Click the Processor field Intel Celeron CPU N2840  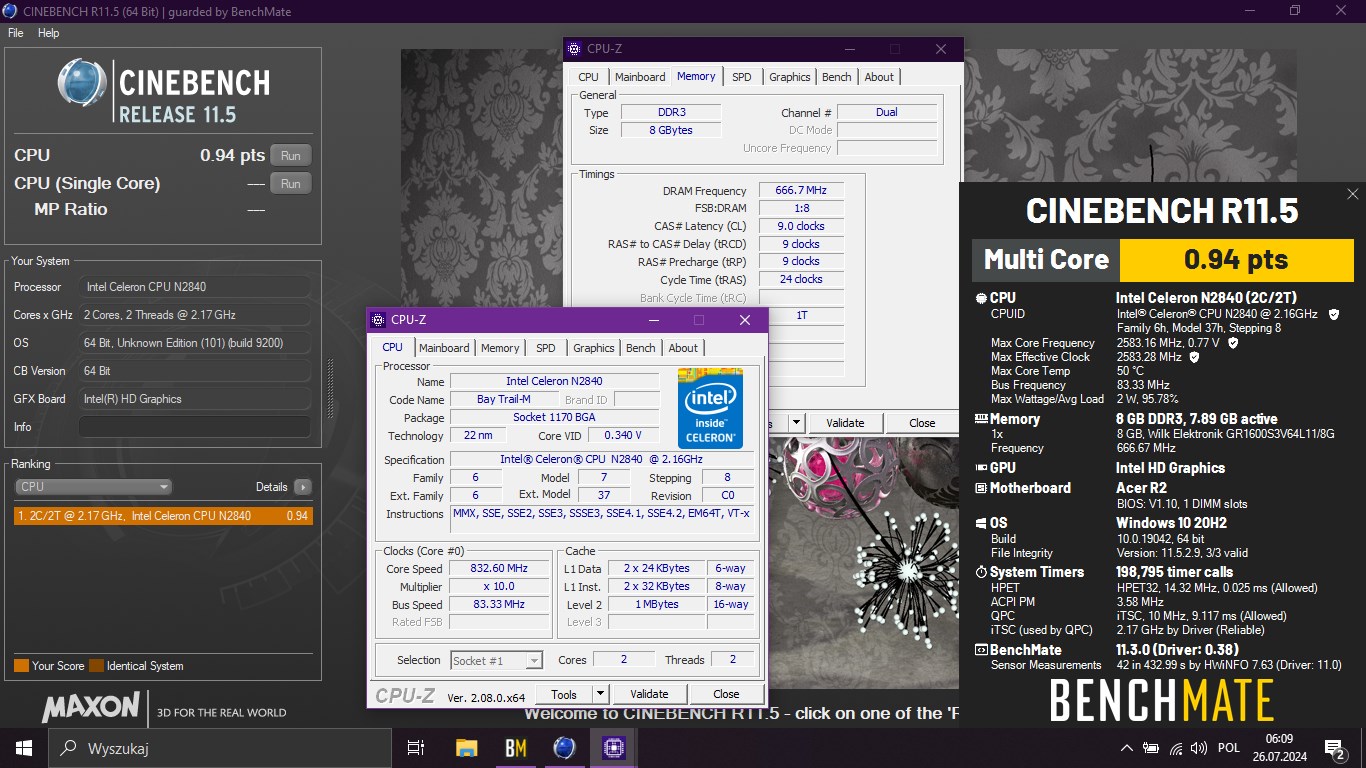pyautogui.click(x=194, y=287)
